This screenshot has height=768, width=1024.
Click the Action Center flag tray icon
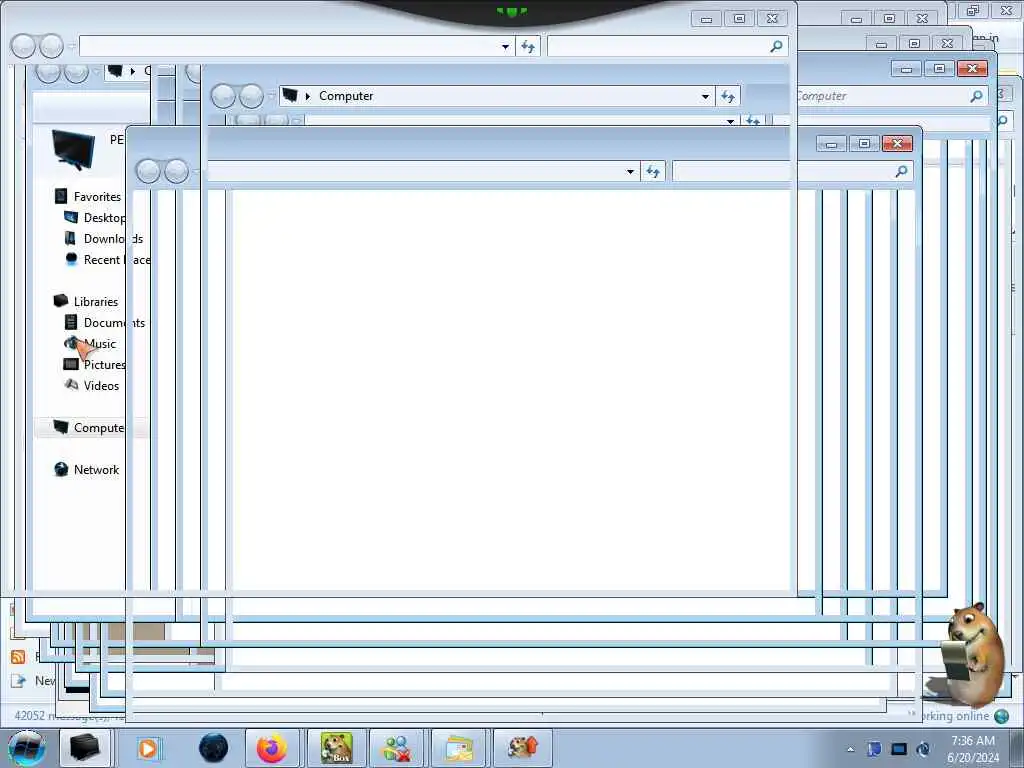click(874, 749)
